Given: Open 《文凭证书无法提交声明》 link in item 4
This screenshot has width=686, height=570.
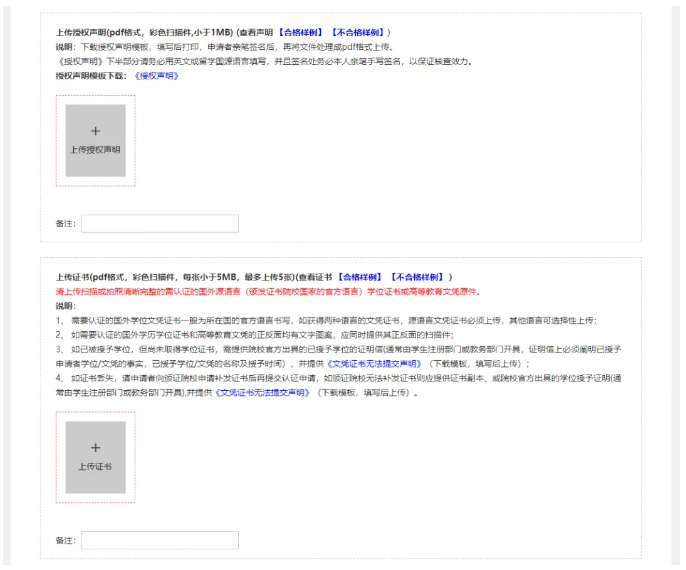Looking at the screenshot, I should click(x=262, y=392).
